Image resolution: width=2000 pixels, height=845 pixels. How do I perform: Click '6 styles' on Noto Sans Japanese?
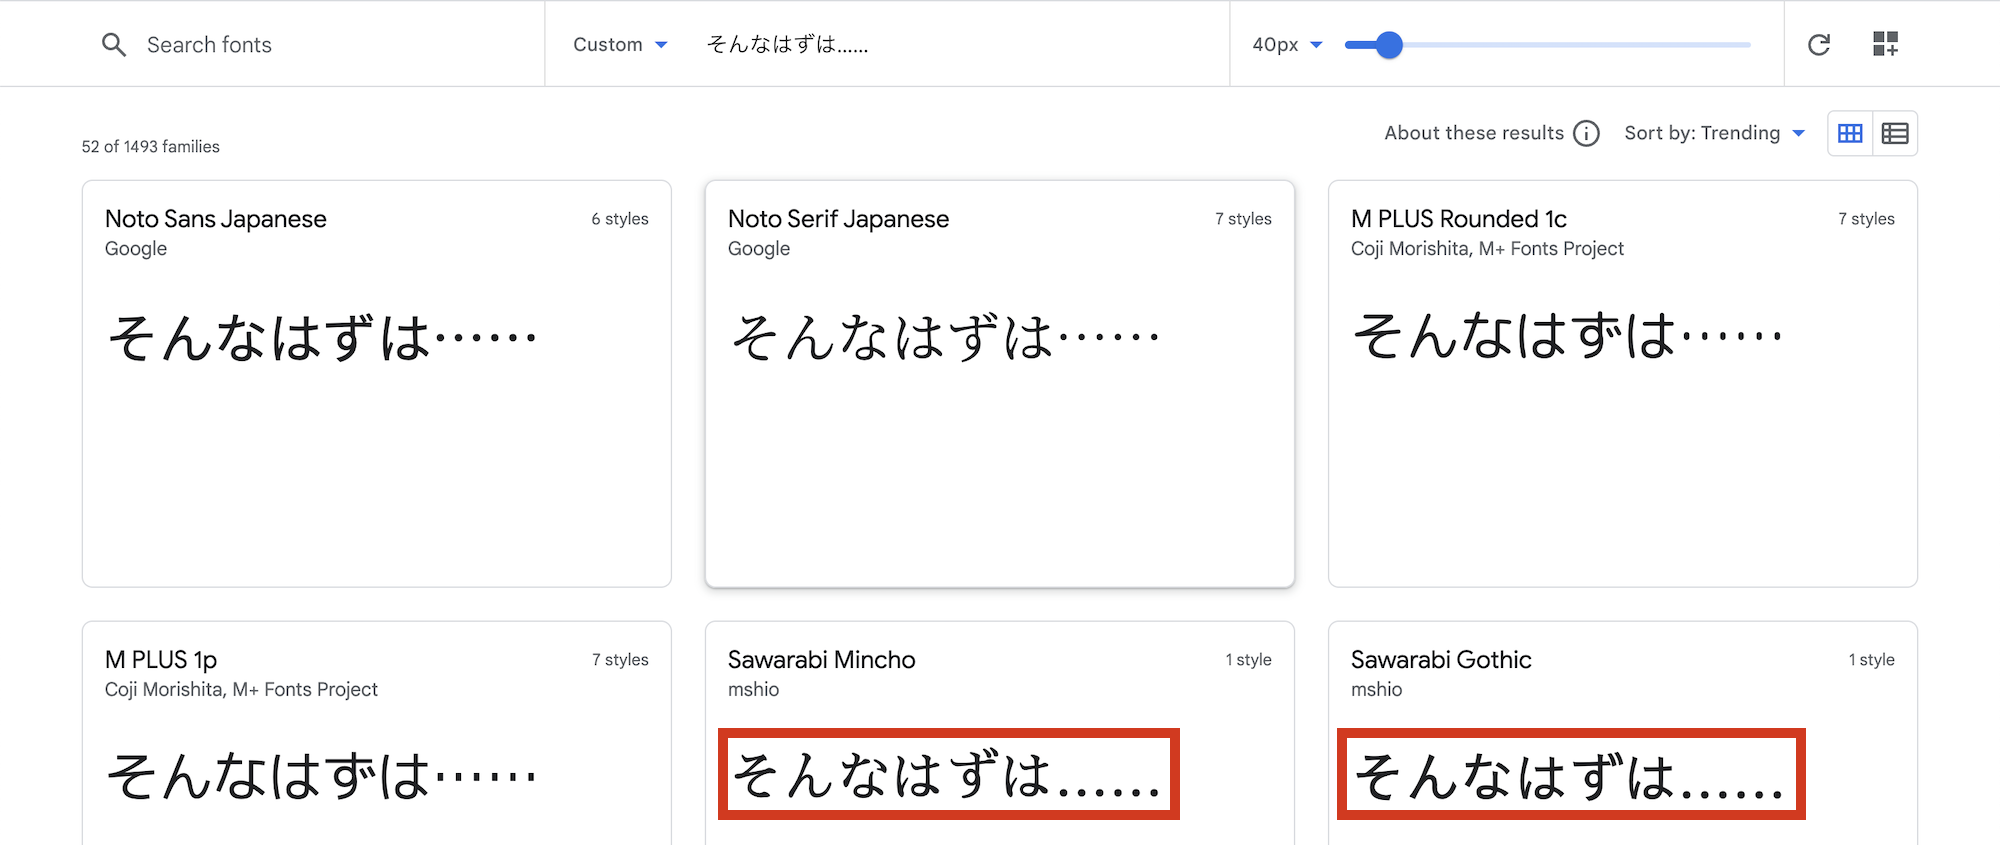[x=620, y=219]
